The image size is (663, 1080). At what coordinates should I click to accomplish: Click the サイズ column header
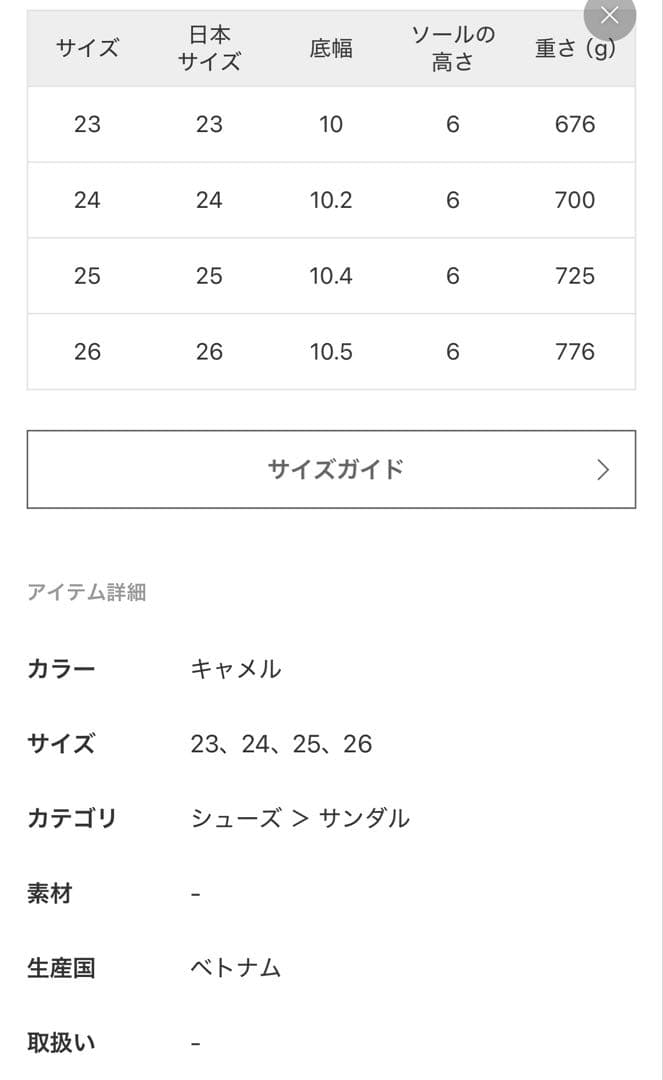[88, 48]
